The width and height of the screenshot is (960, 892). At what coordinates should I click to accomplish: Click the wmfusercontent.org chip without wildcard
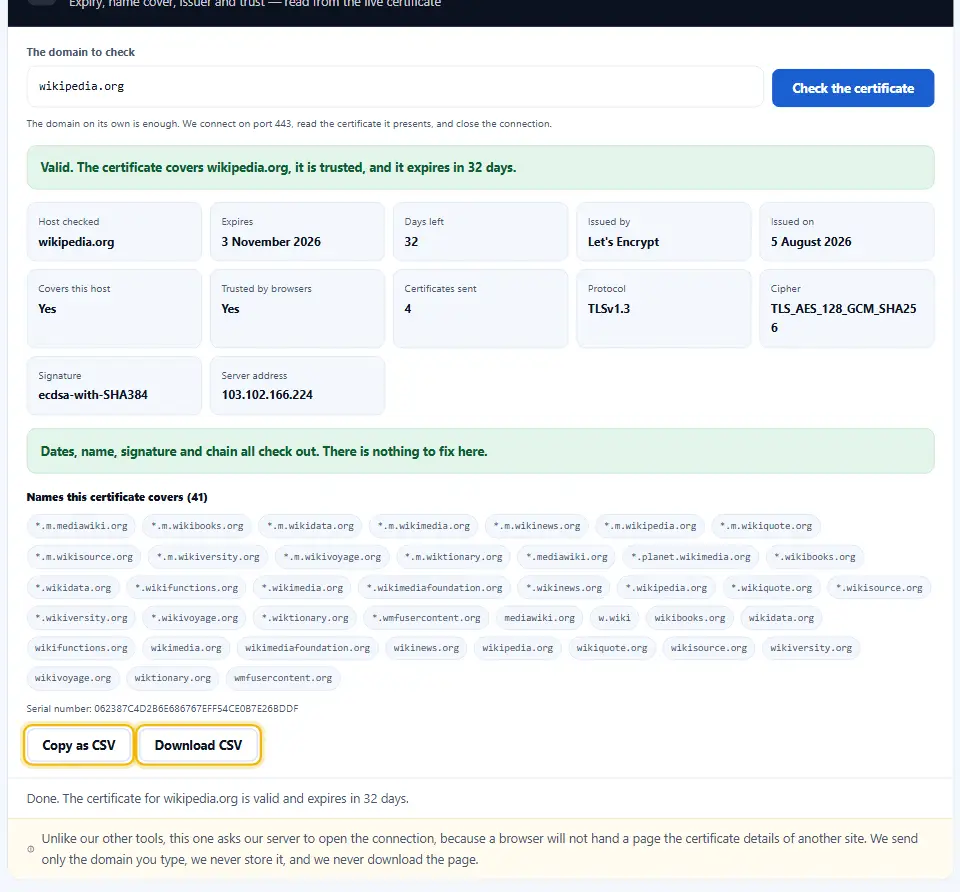pyautogui.click(x=283, y=678)
